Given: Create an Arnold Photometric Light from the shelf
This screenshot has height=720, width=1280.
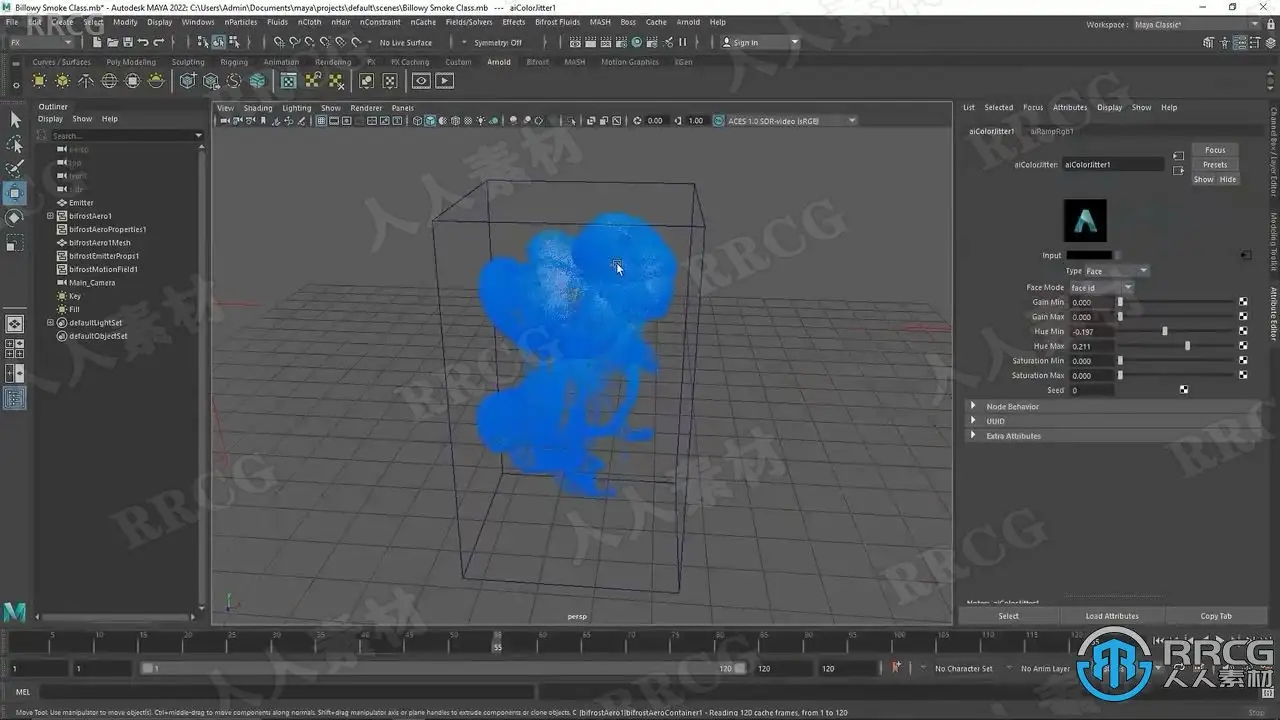Looking at the screenshot, I should tap(86, 81).
